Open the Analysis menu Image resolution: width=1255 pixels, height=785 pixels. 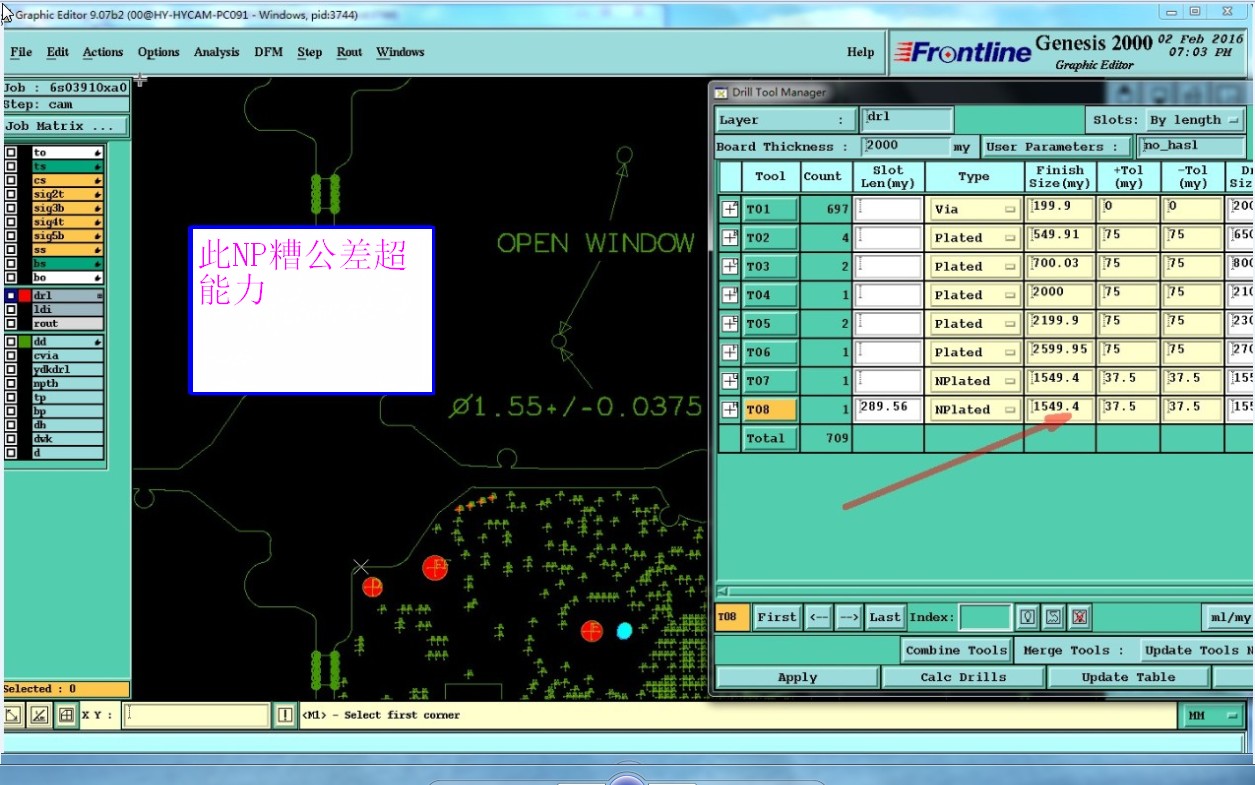pyautogui.click(x=217, y=52)
